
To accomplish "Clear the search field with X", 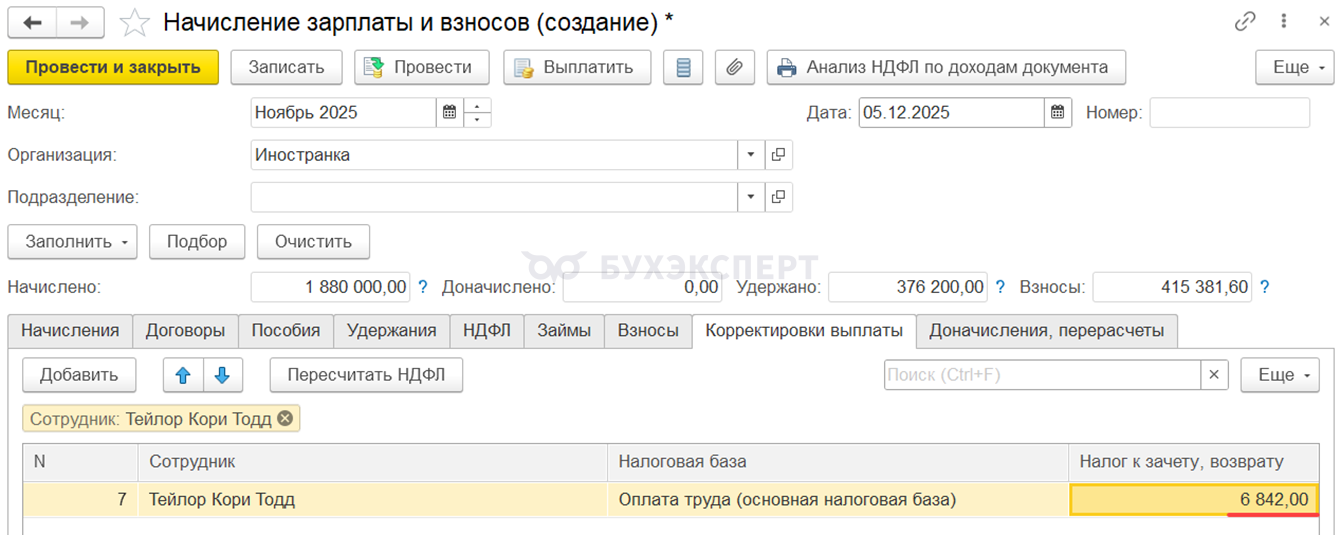I will pyautogui.click(x=1213, y=375).
